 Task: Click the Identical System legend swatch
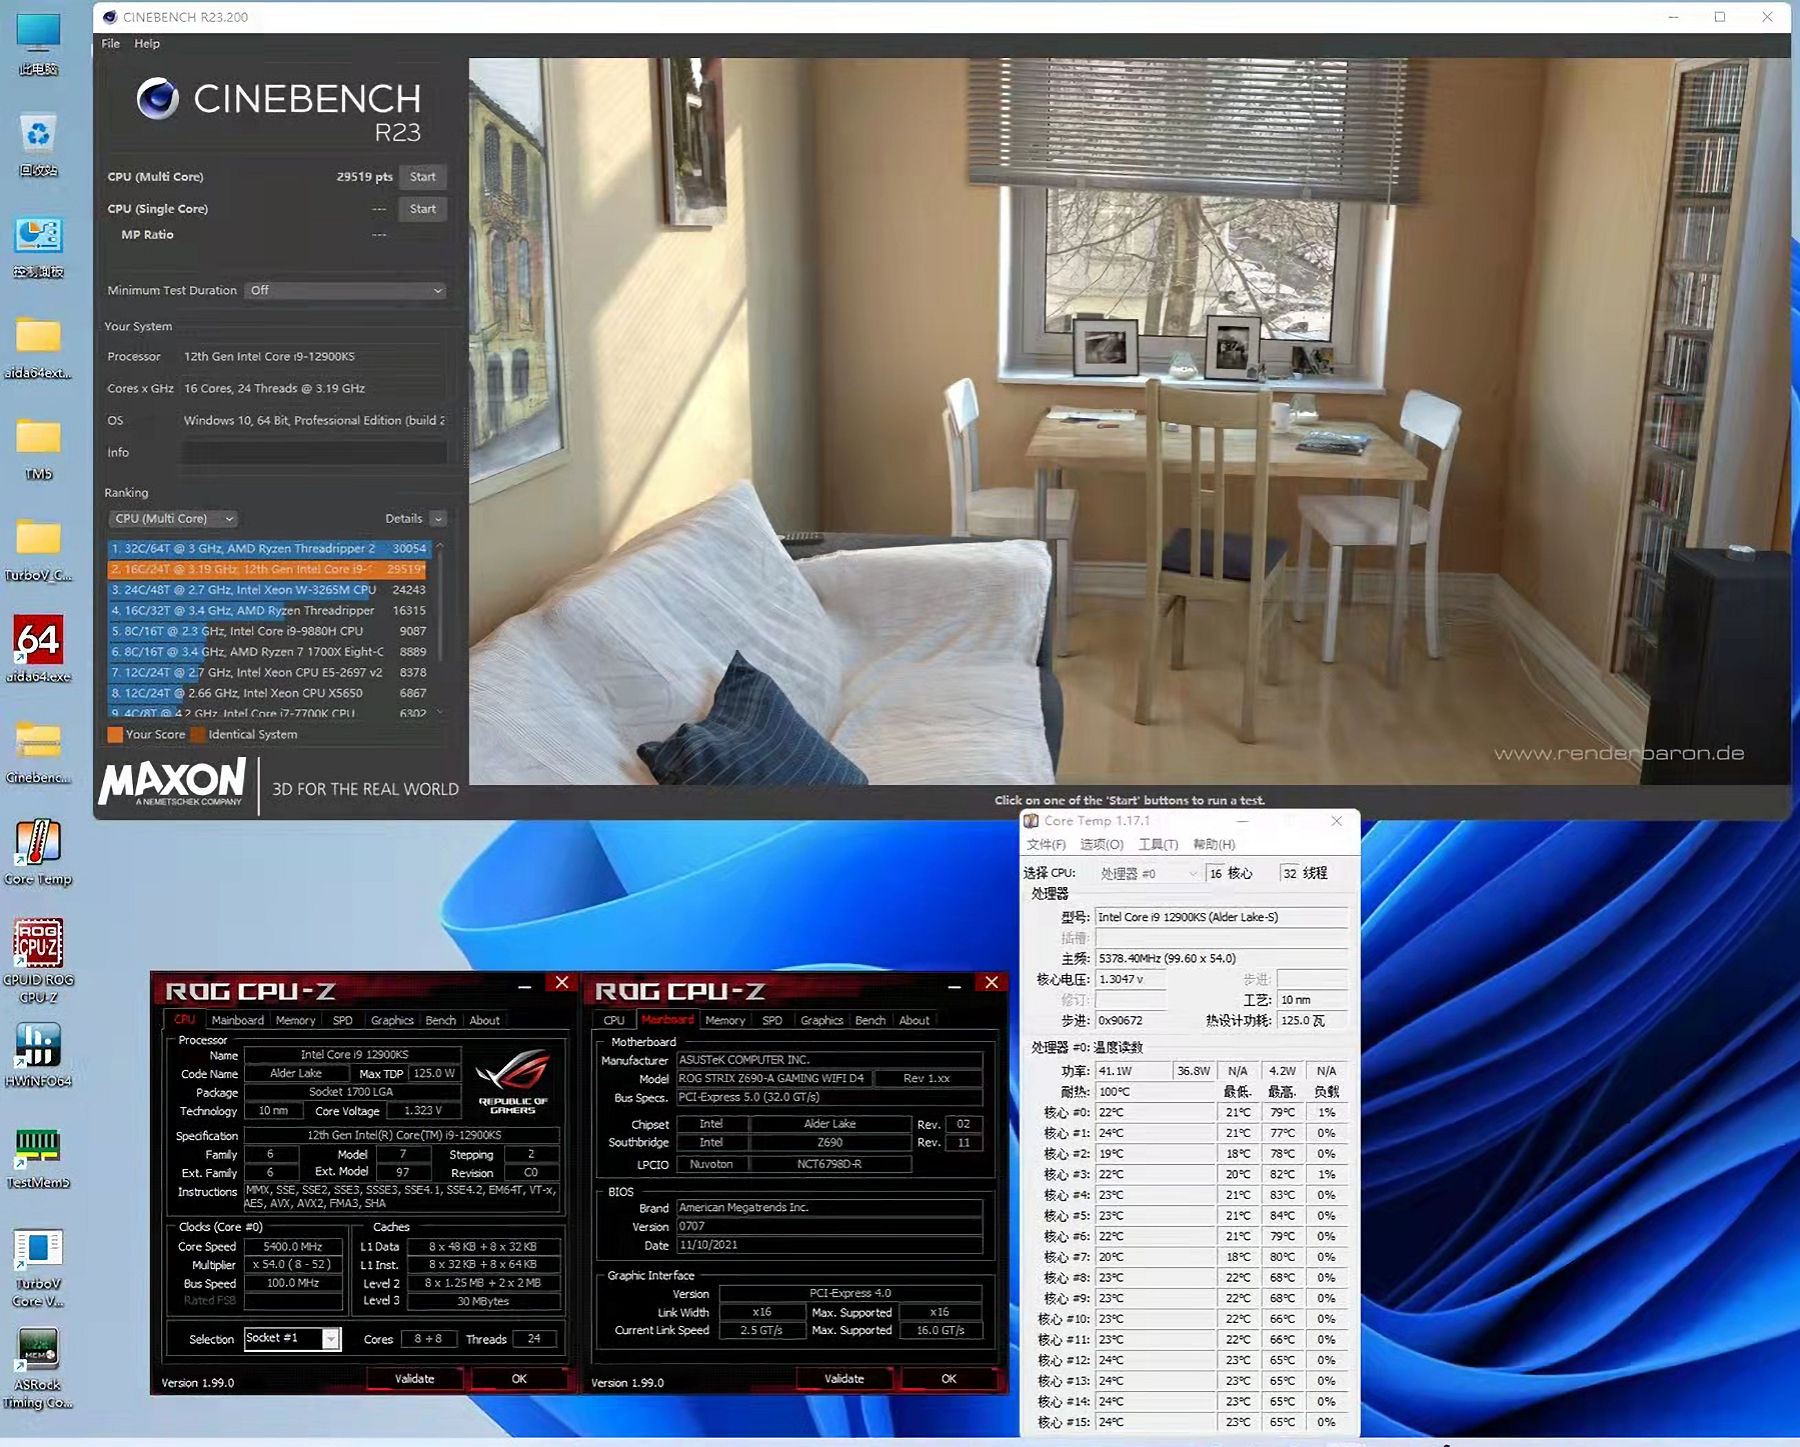click(x=198, y=735)
